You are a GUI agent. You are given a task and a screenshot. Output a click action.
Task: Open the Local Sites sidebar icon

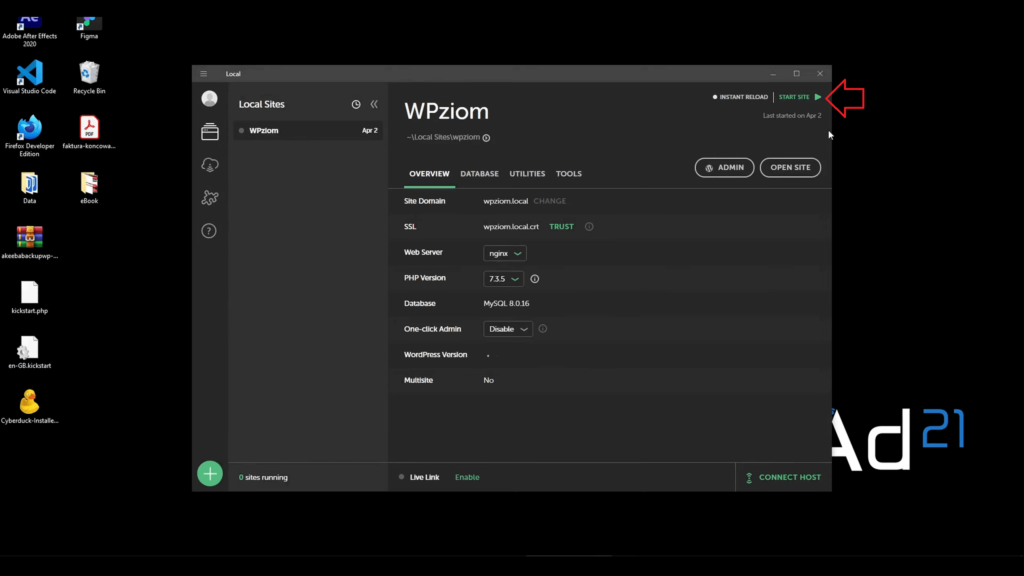coord(209,132)
